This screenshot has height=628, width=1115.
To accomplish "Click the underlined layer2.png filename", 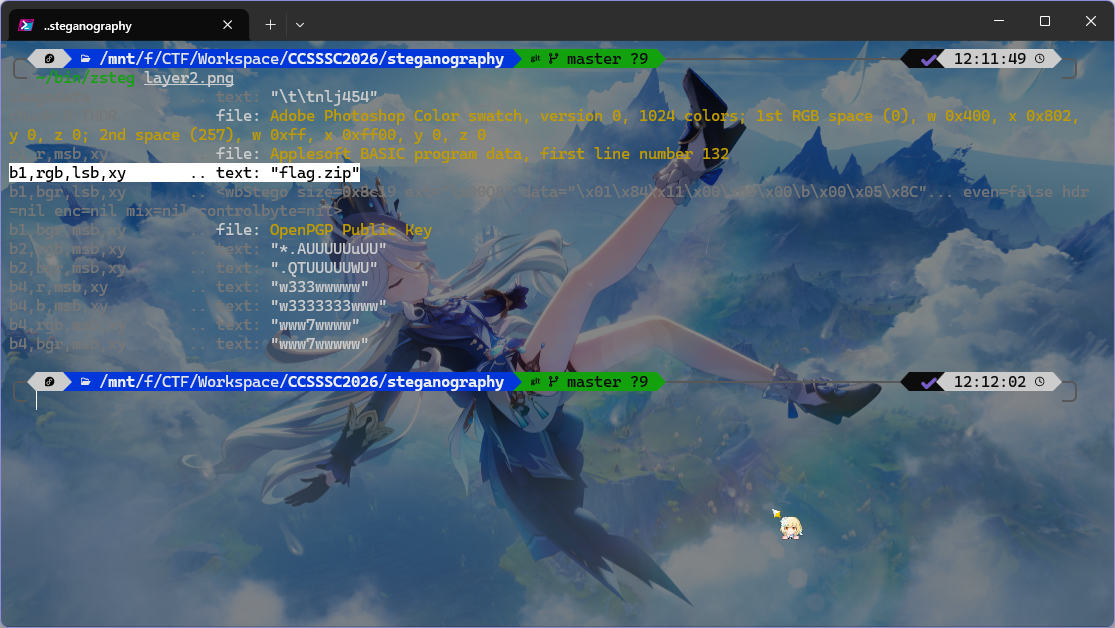I will (189, 78).
